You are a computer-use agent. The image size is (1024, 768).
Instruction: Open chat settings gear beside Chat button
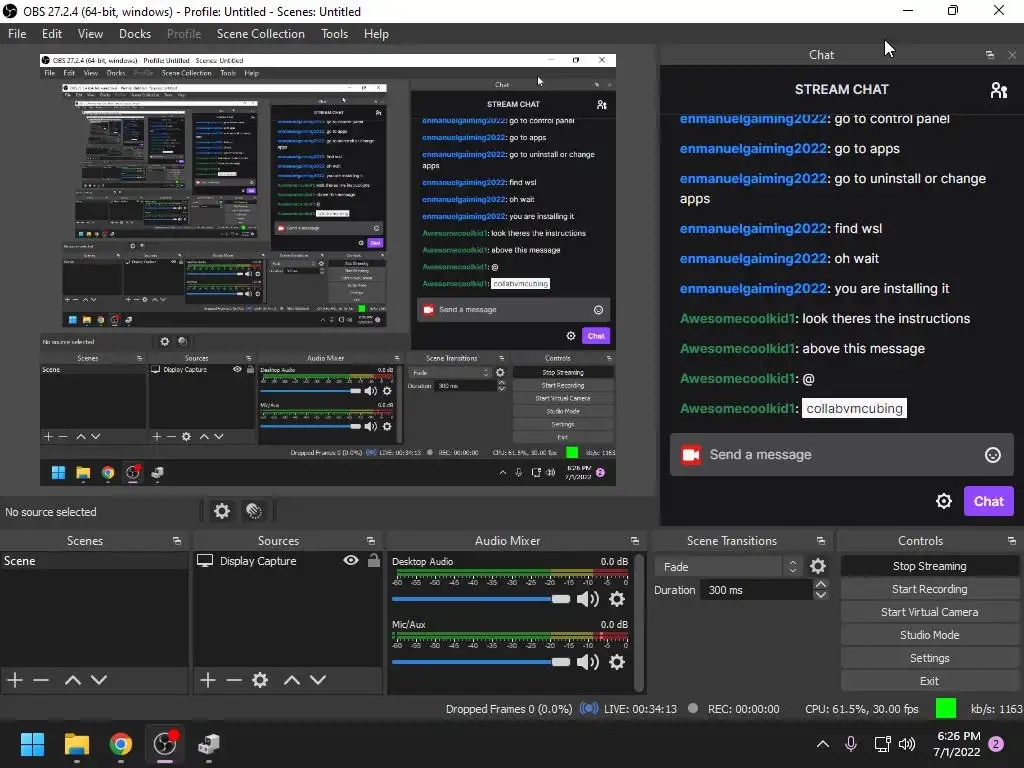tap(944, 501)
